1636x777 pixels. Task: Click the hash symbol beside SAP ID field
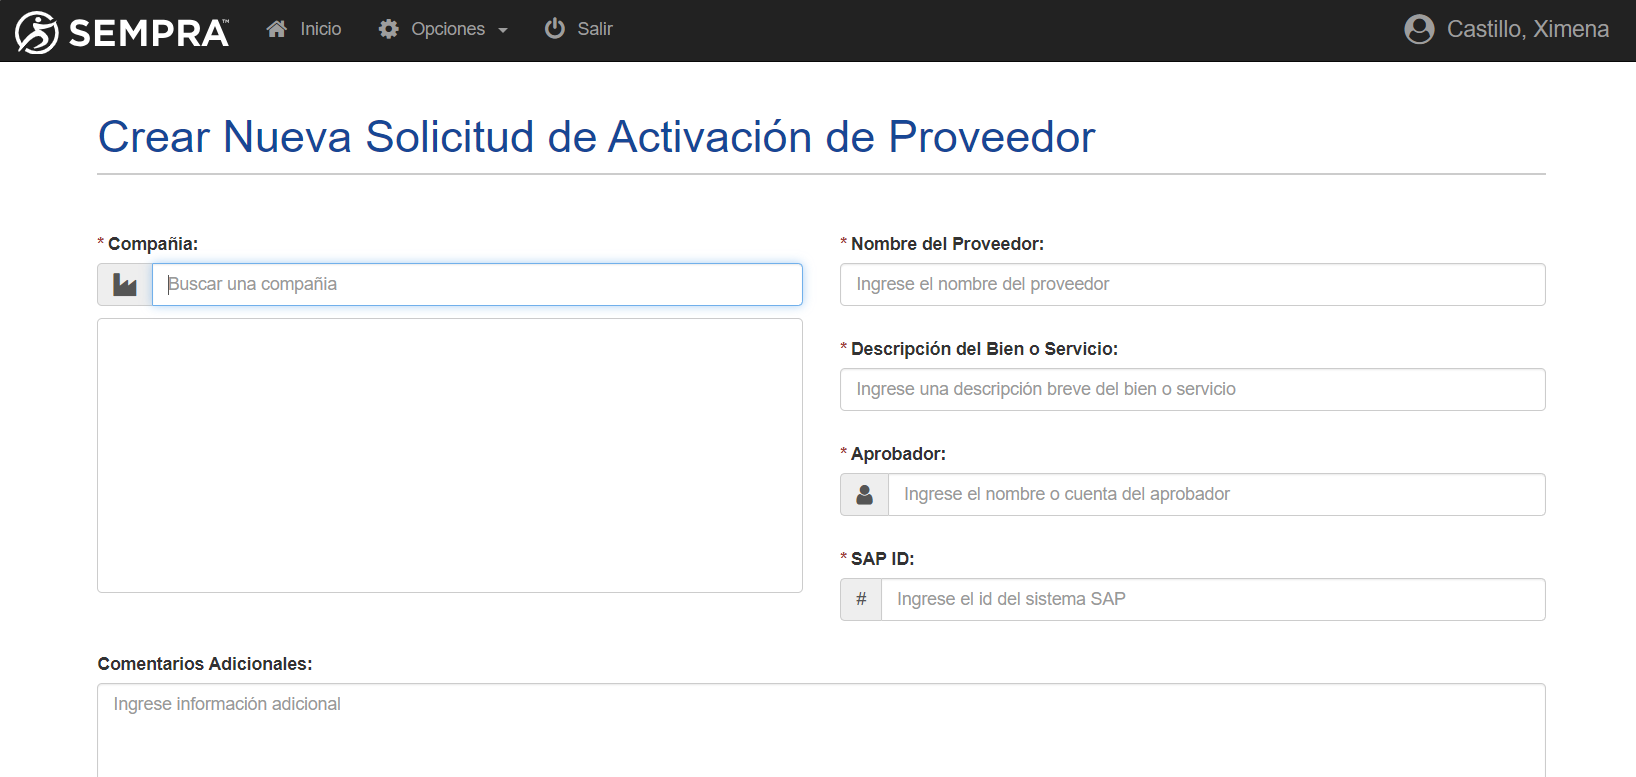click(x=861, y=600)
